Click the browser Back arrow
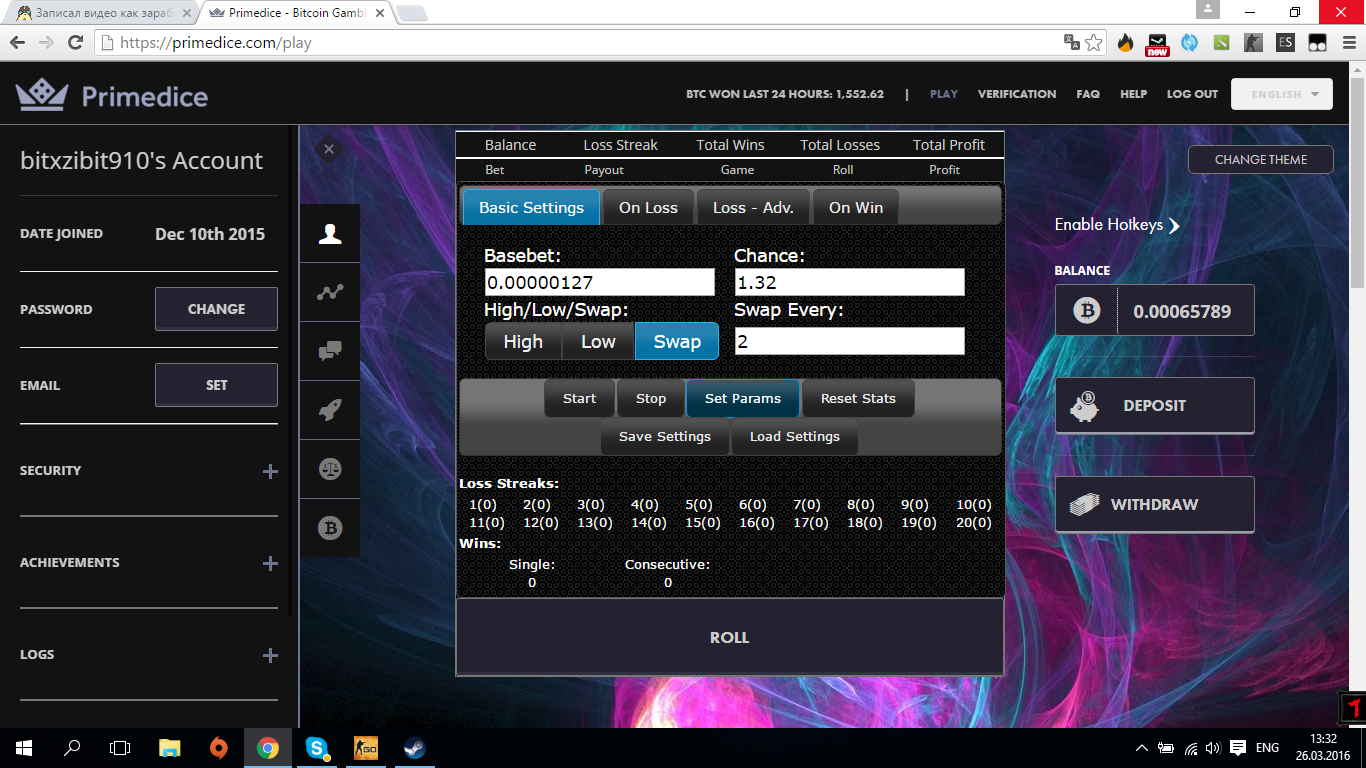 [17, 43]
